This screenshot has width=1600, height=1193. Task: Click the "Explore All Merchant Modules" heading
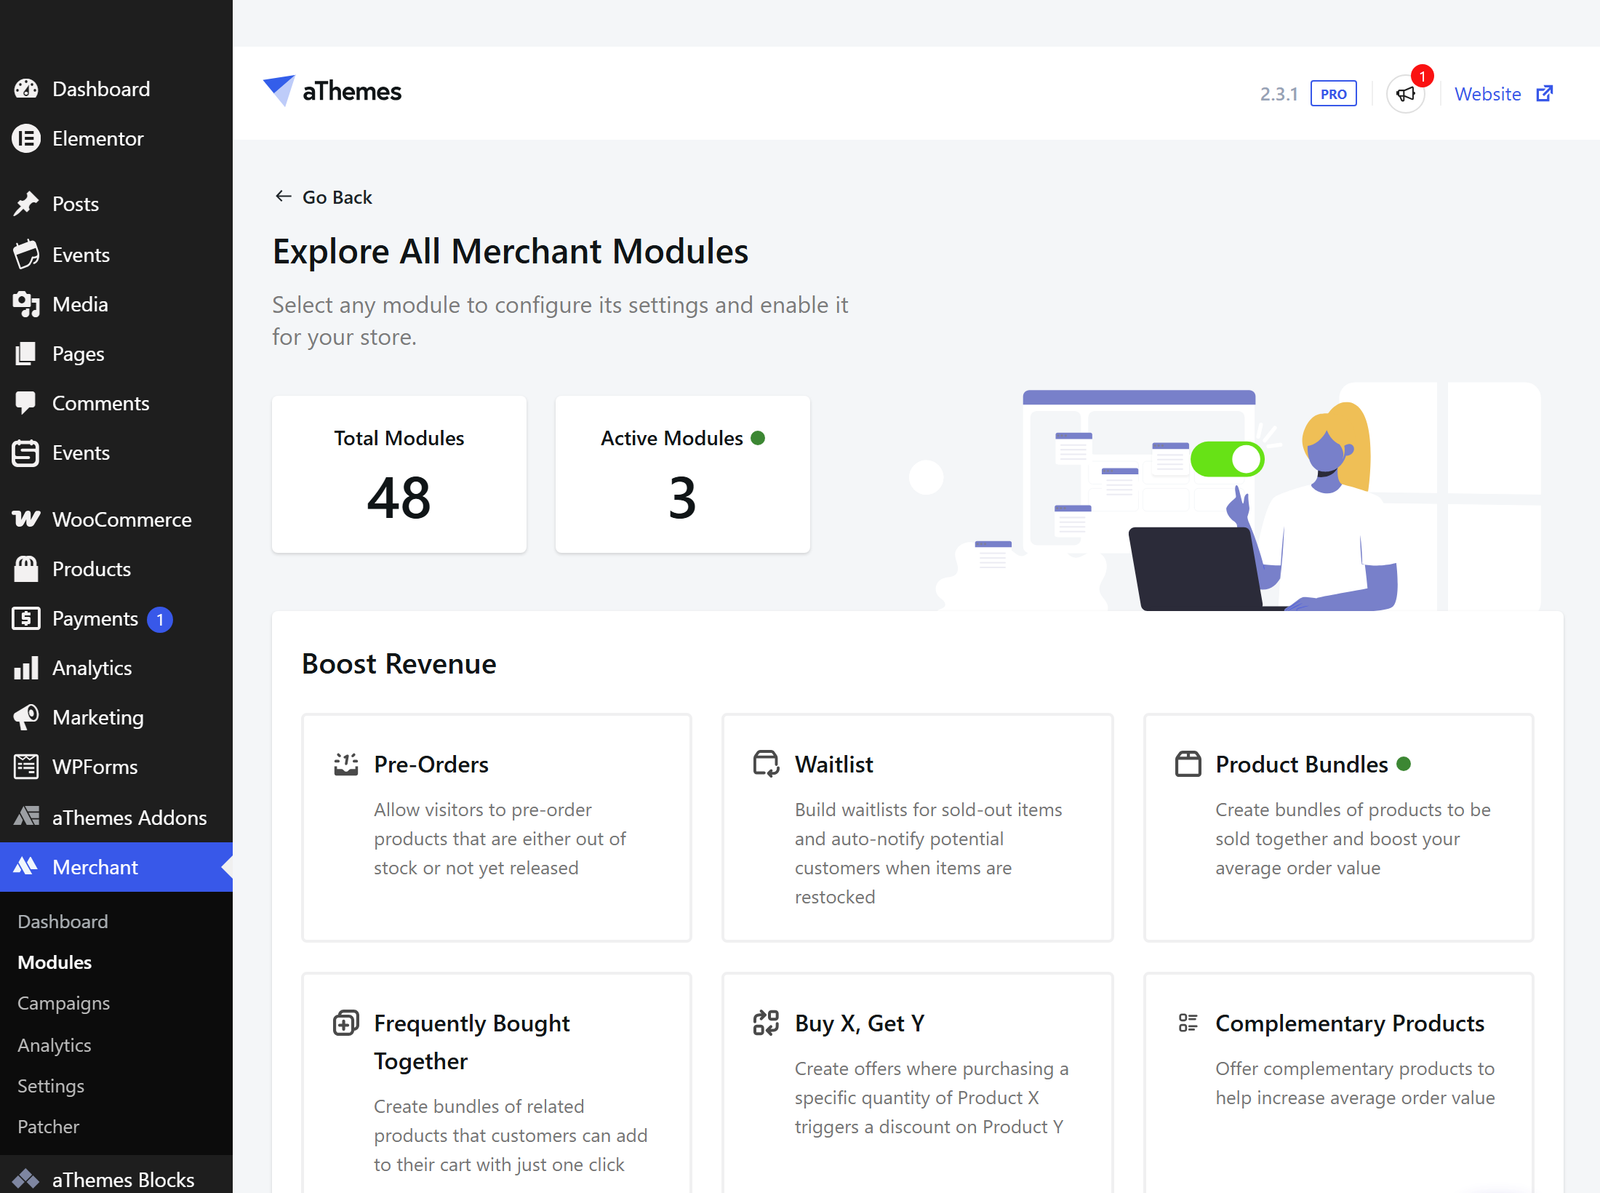point(510,252)
